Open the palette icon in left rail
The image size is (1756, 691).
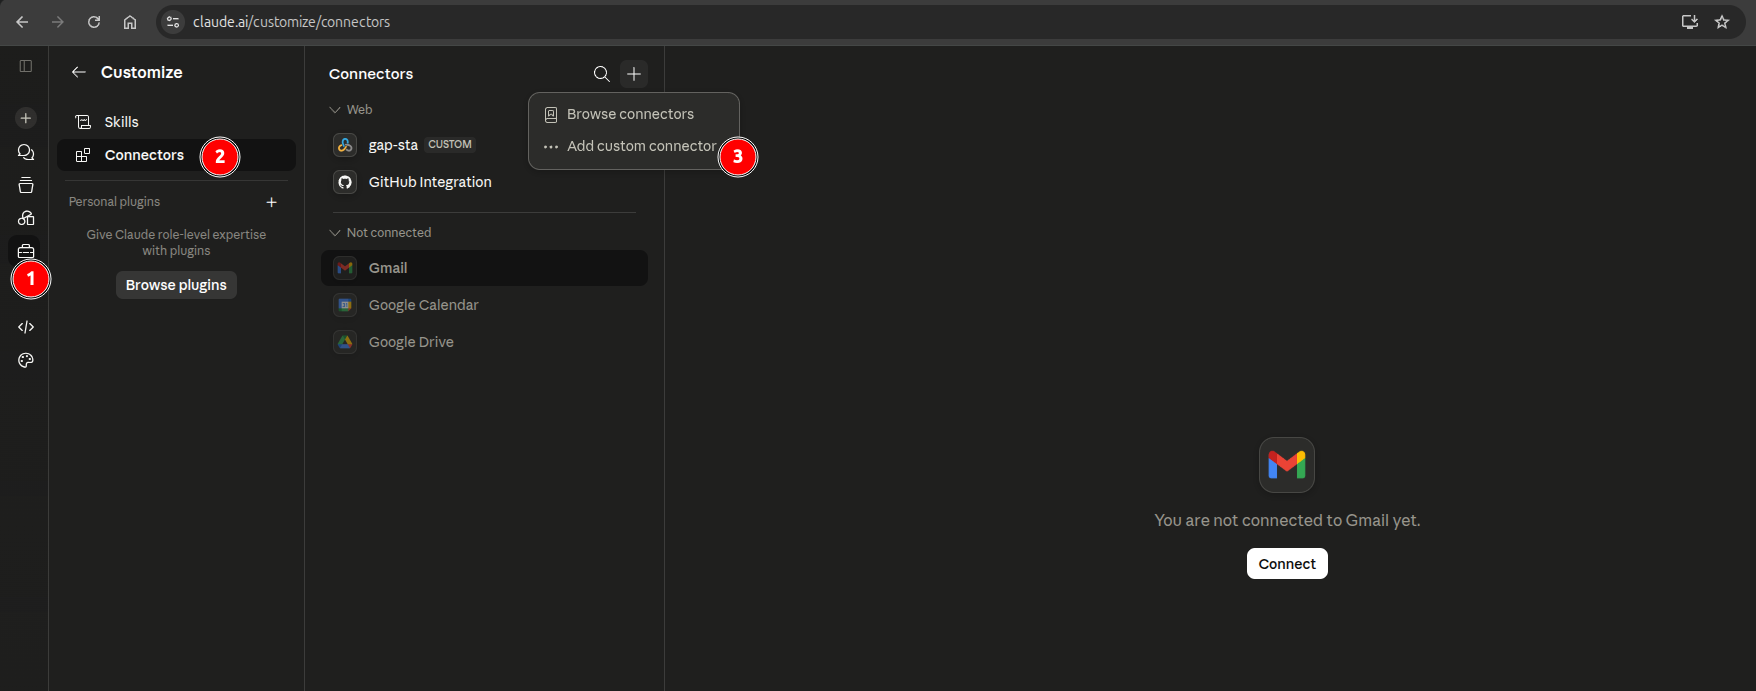tap(26, 360)
